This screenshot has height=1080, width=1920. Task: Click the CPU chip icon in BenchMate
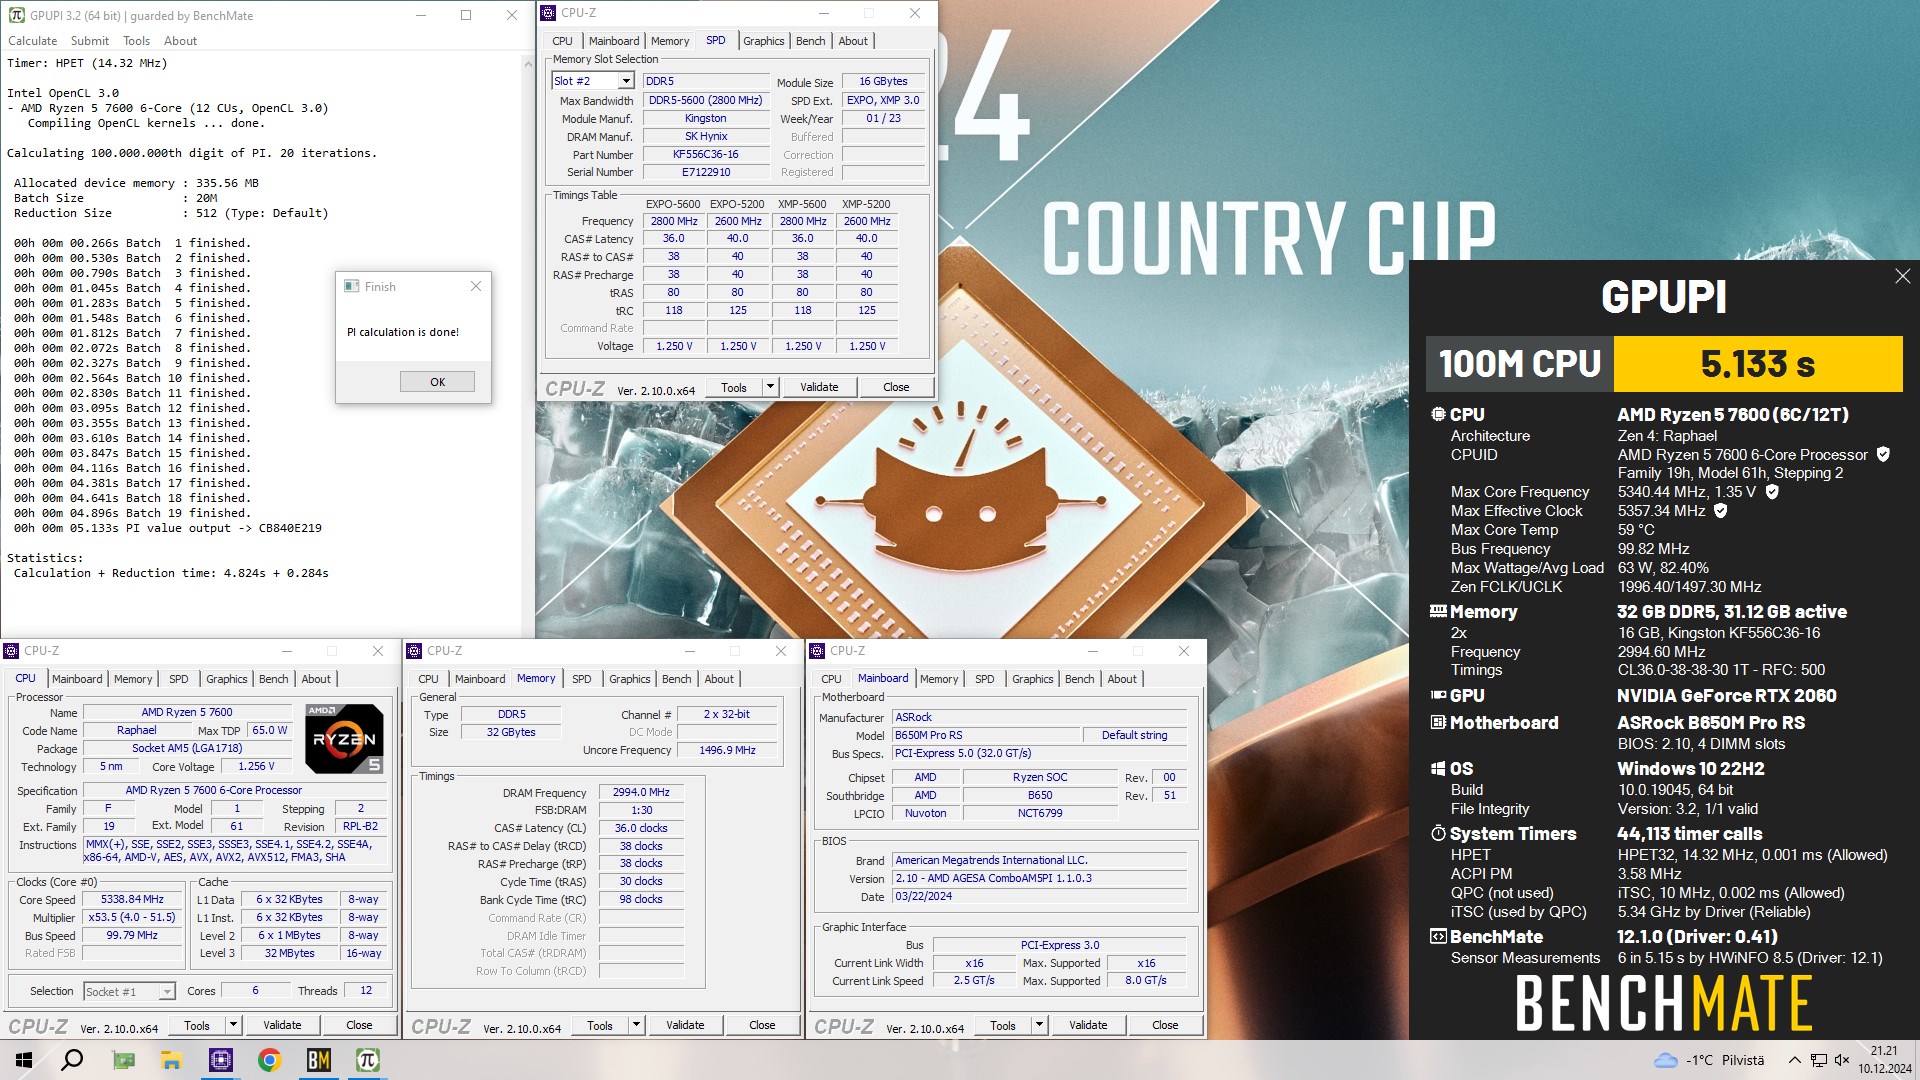click(1438, 414)
